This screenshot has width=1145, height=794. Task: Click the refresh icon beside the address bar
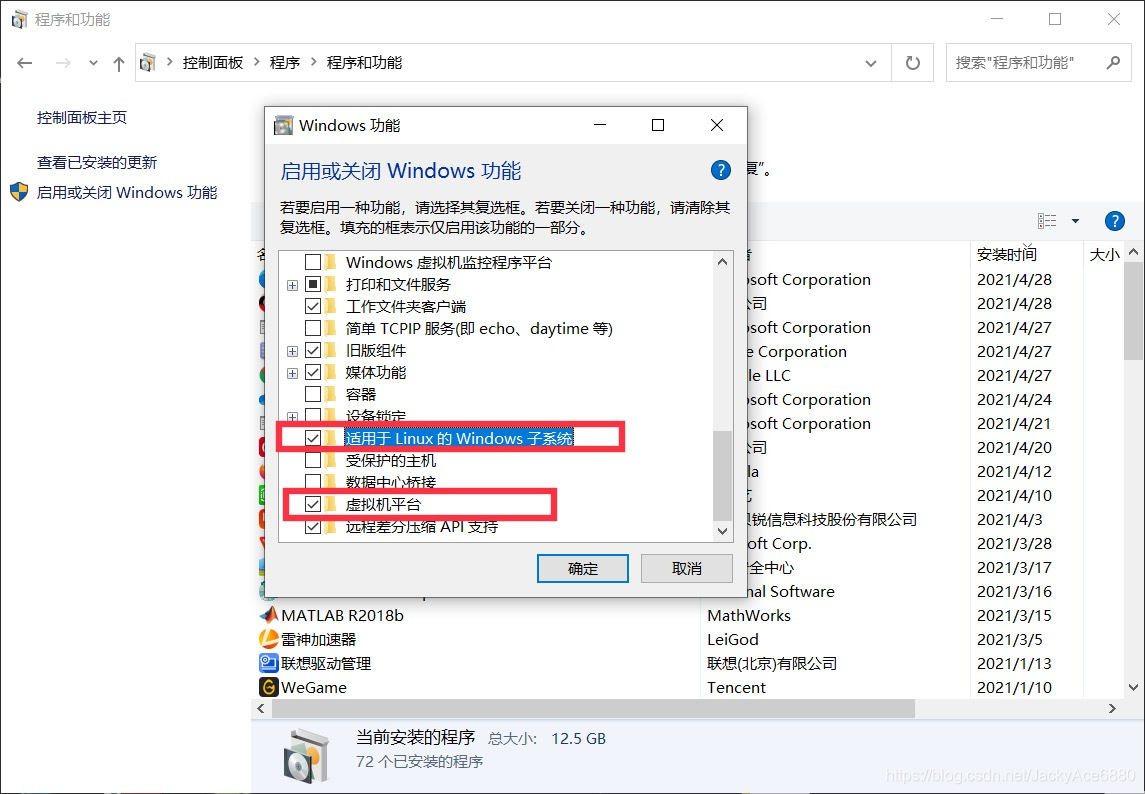point(912,63)
